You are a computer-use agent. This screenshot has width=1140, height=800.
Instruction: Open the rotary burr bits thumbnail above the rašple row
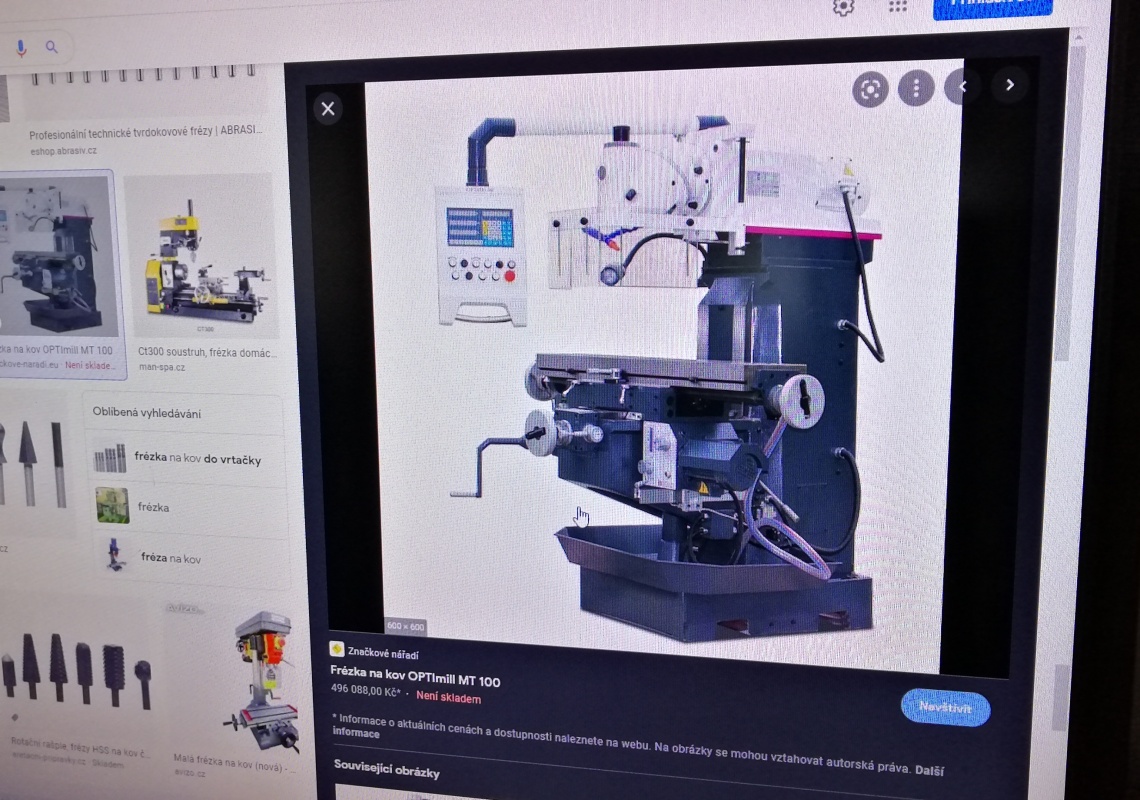pyautogui.click(x=36, y=464)
